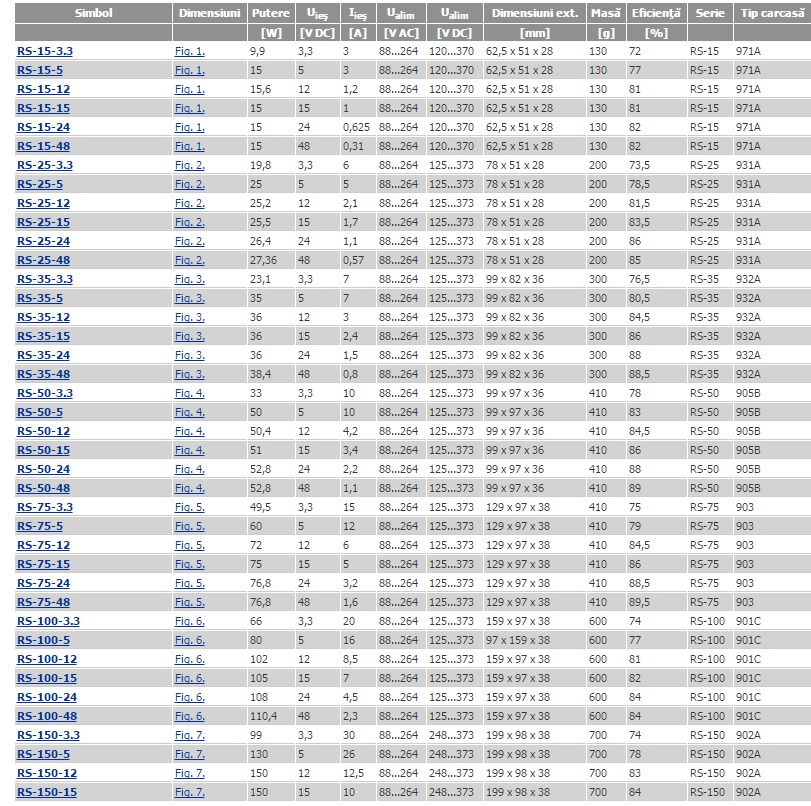The image size is (811, 806).
Task: Open the RS-150-5 product link
Action: point(43,754)
